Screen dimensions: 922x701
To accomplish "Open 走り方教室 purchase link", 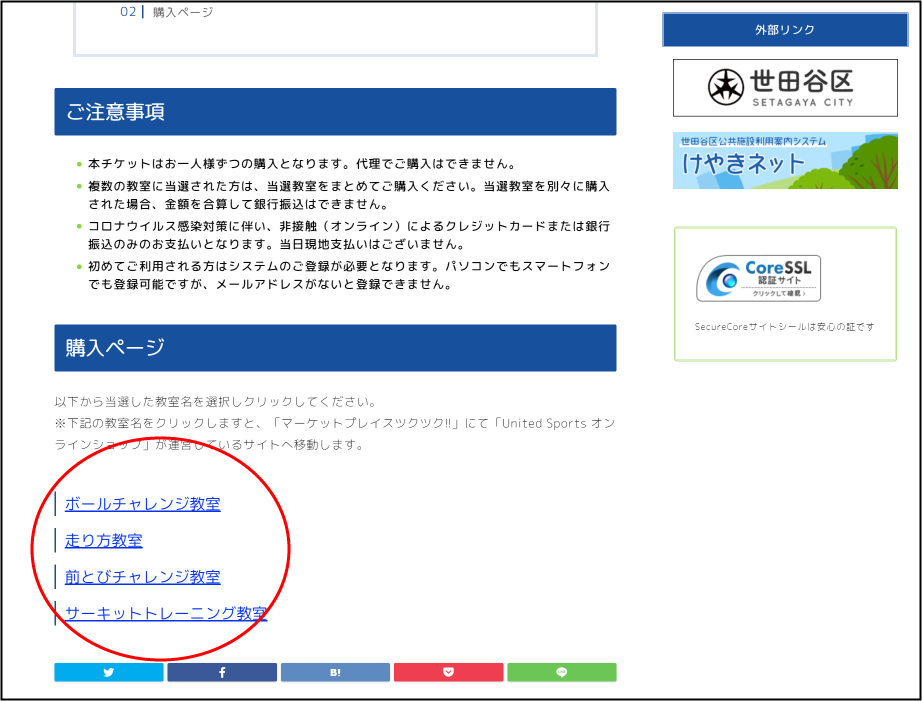I will (103, 540).
